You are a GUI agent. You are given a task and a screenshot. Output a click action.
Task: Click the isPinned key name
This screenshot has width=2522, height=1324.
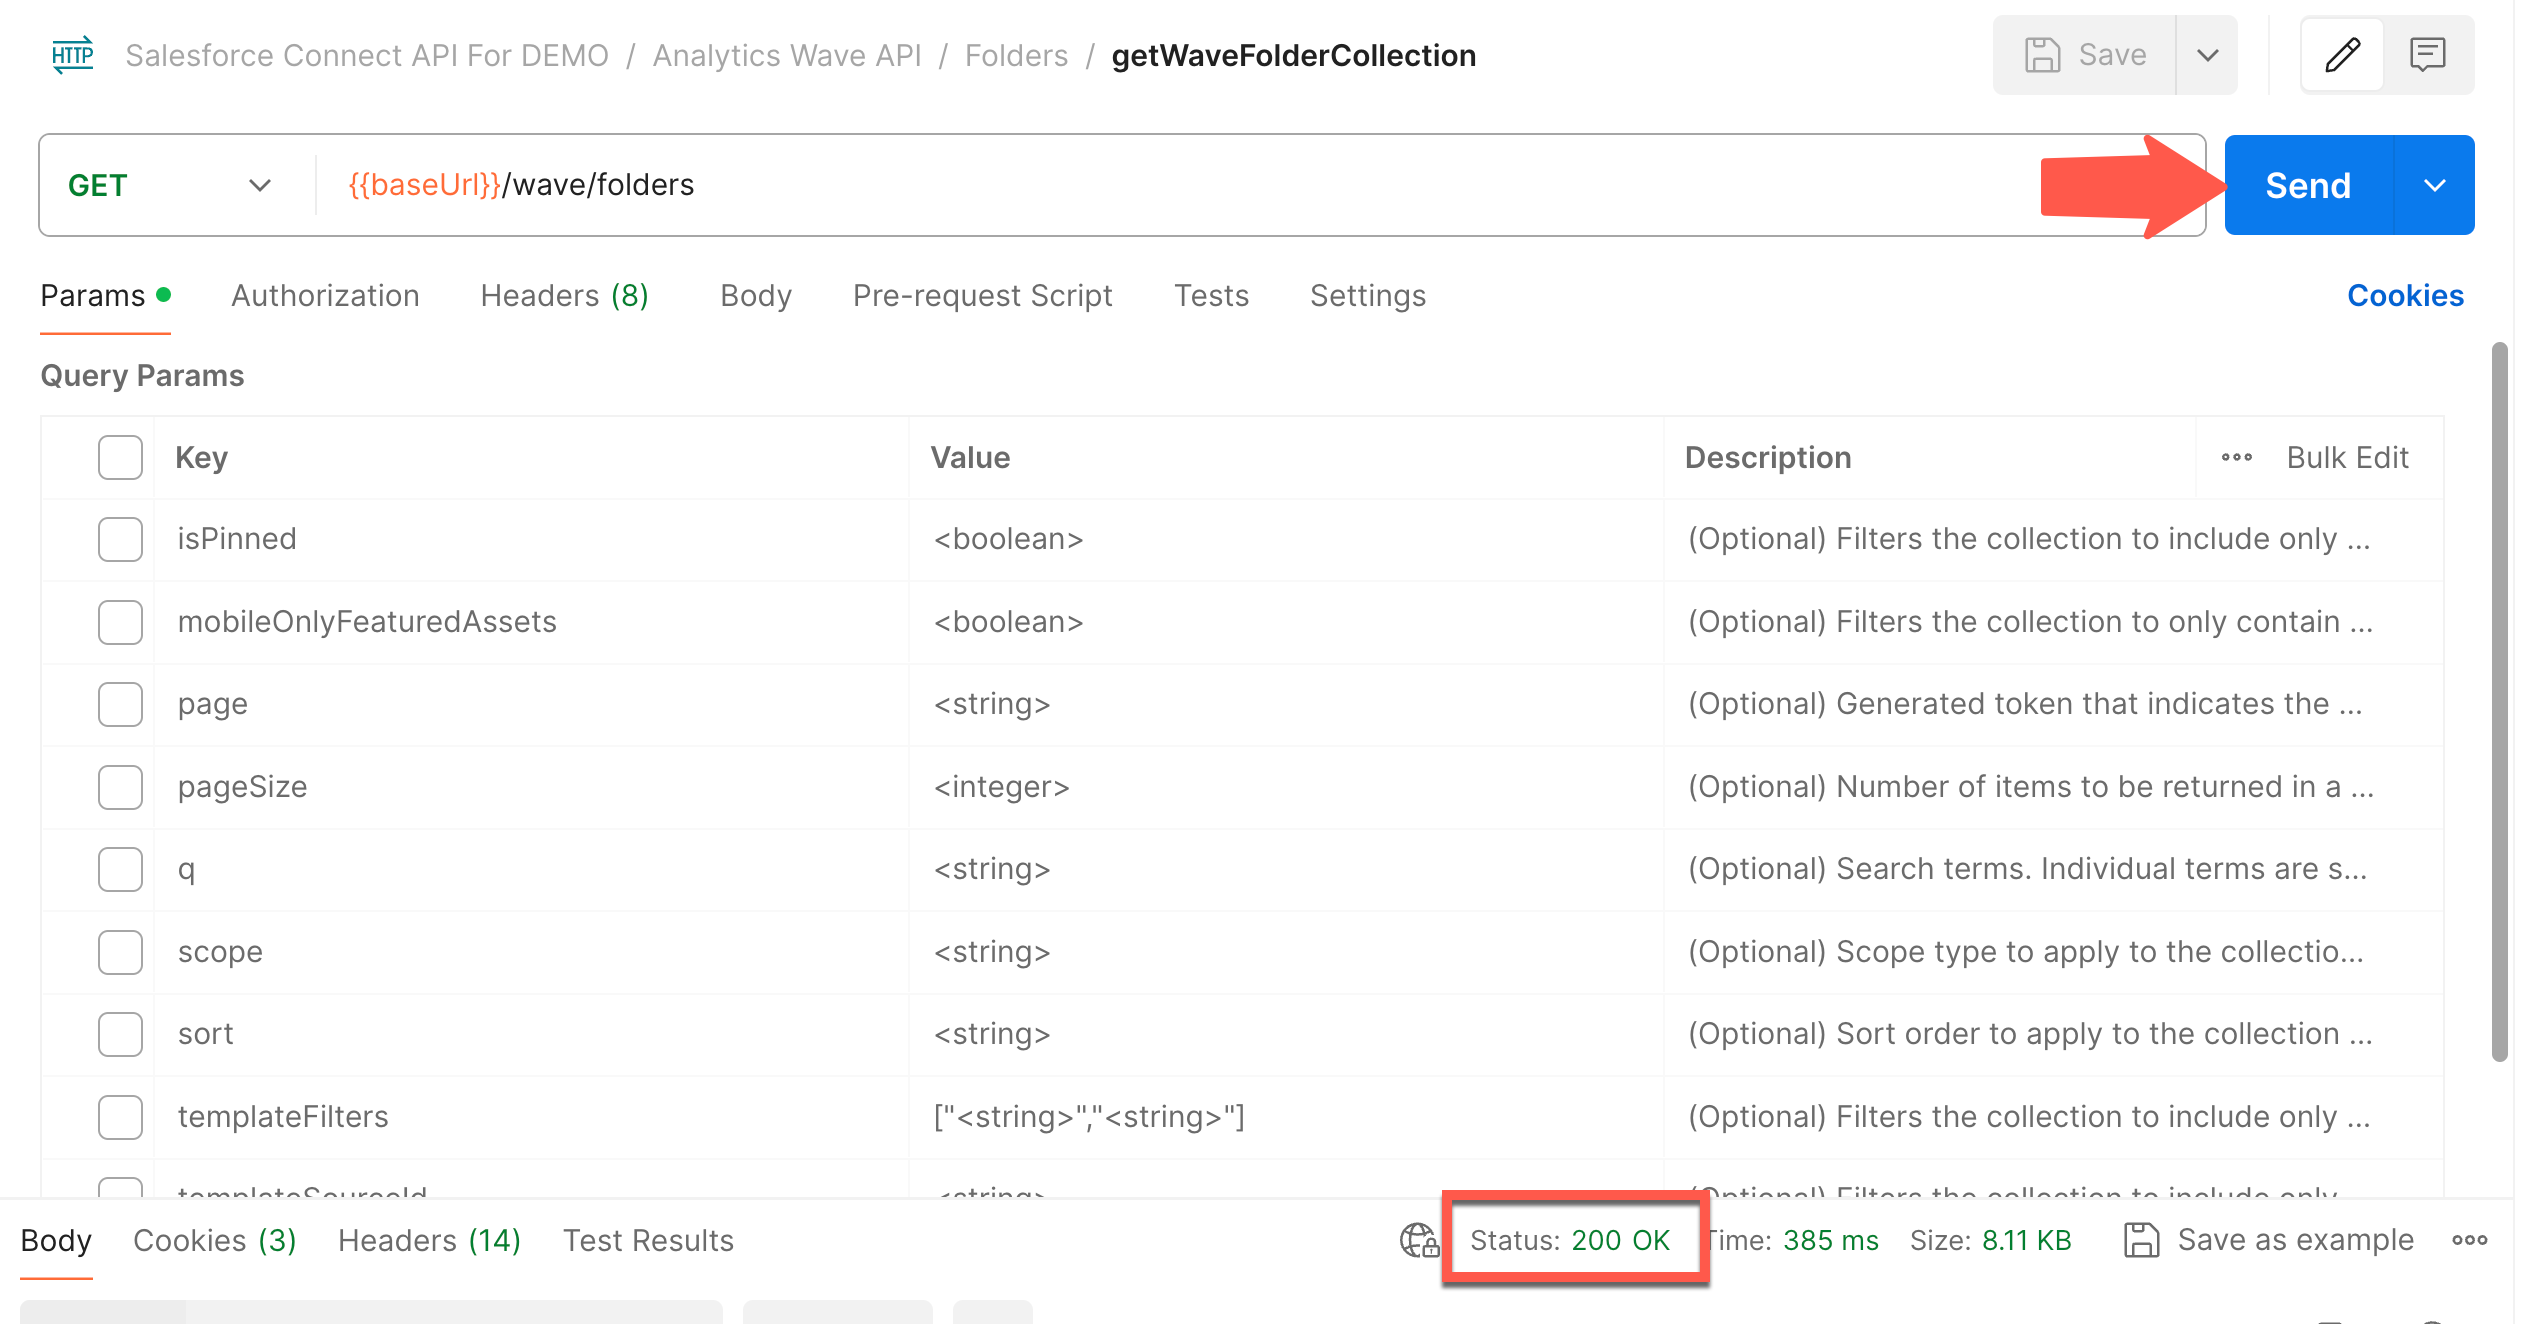pyautogui.click(x=237, y=539)
